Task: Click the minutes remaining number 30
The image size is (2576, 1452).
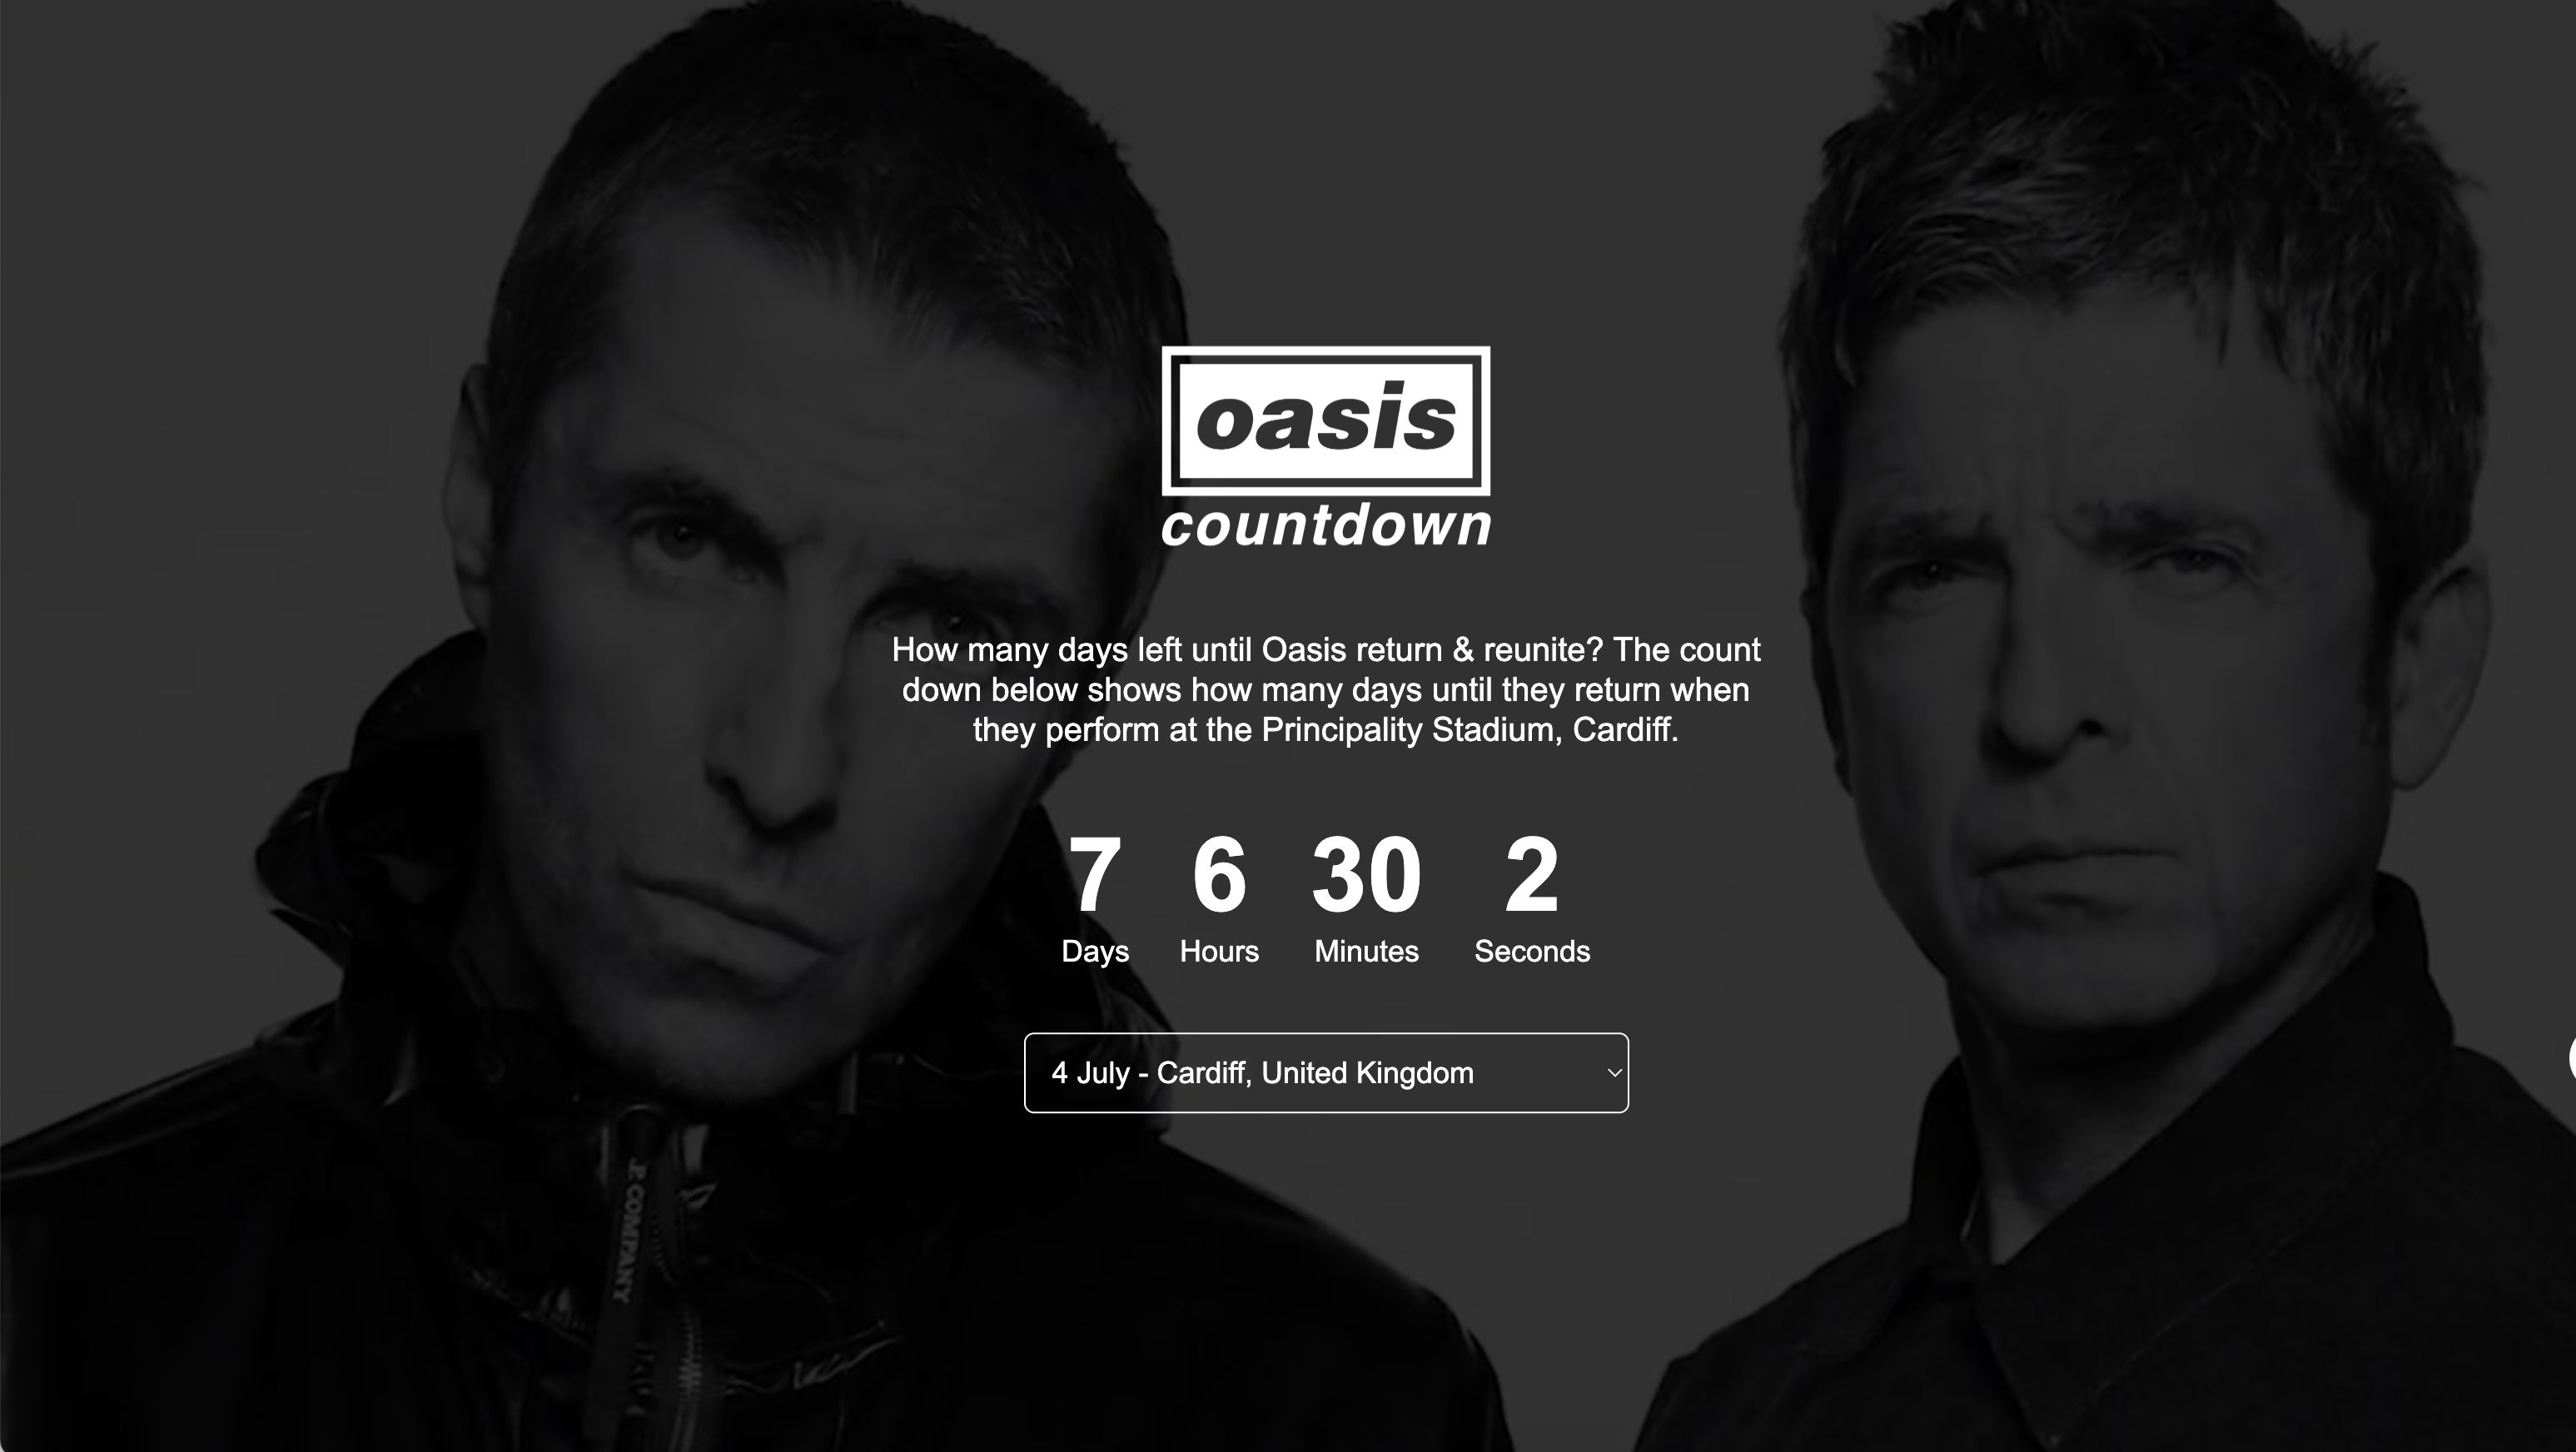Action: tap(1366, 875)
